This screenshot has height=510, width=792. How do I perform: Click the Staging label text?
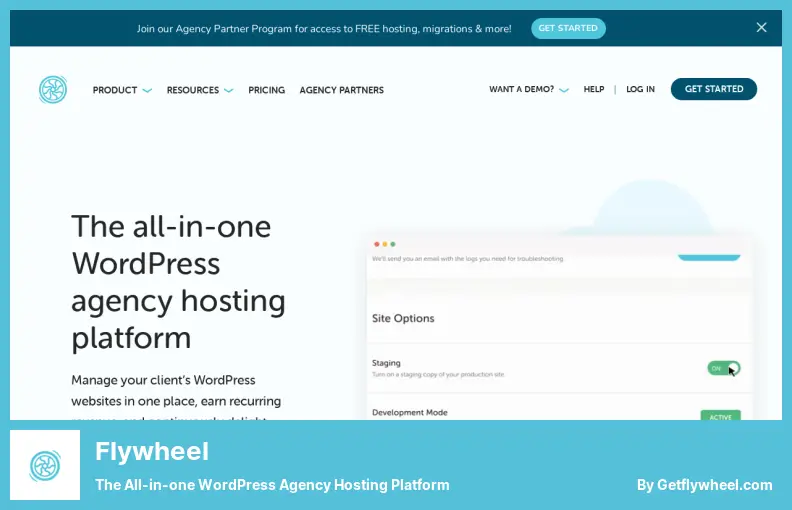click(386, 363)
